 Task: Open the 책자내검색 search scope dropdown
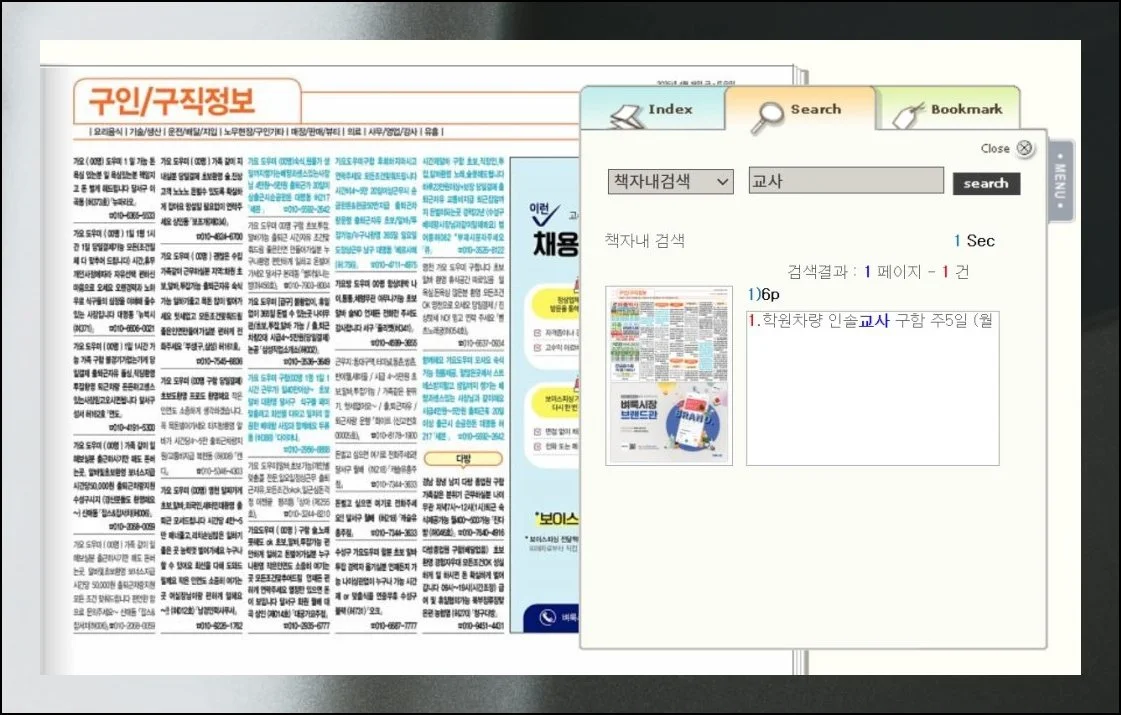[670, 181]
